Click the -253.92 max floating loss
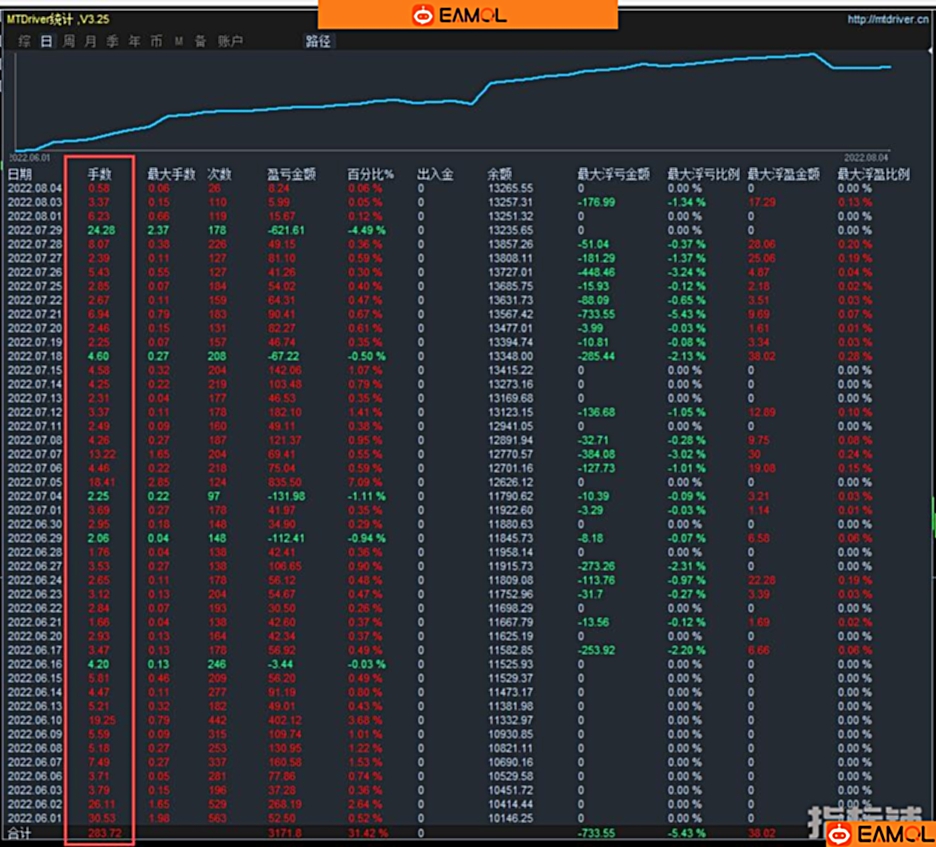 pyautogui.click(x=598, y=650)
